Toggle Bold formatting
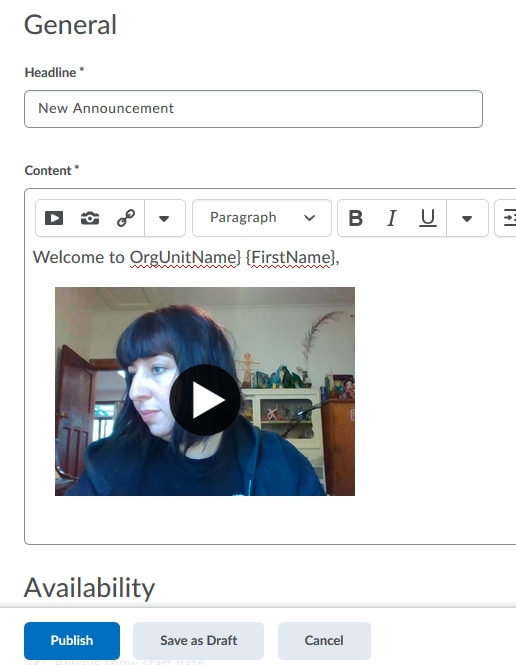This screenshot has width=516, height=665. 356,218
